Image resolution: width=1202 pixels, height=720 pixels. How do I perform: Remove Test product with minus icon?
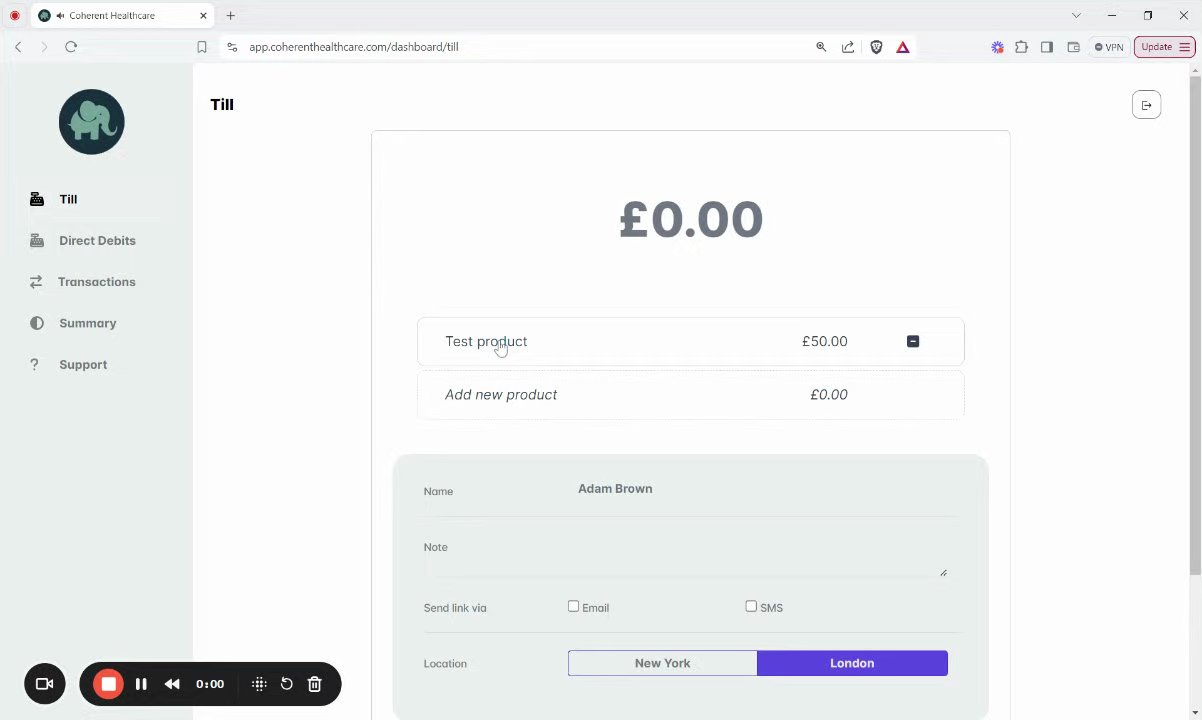(x=913, y=342)
